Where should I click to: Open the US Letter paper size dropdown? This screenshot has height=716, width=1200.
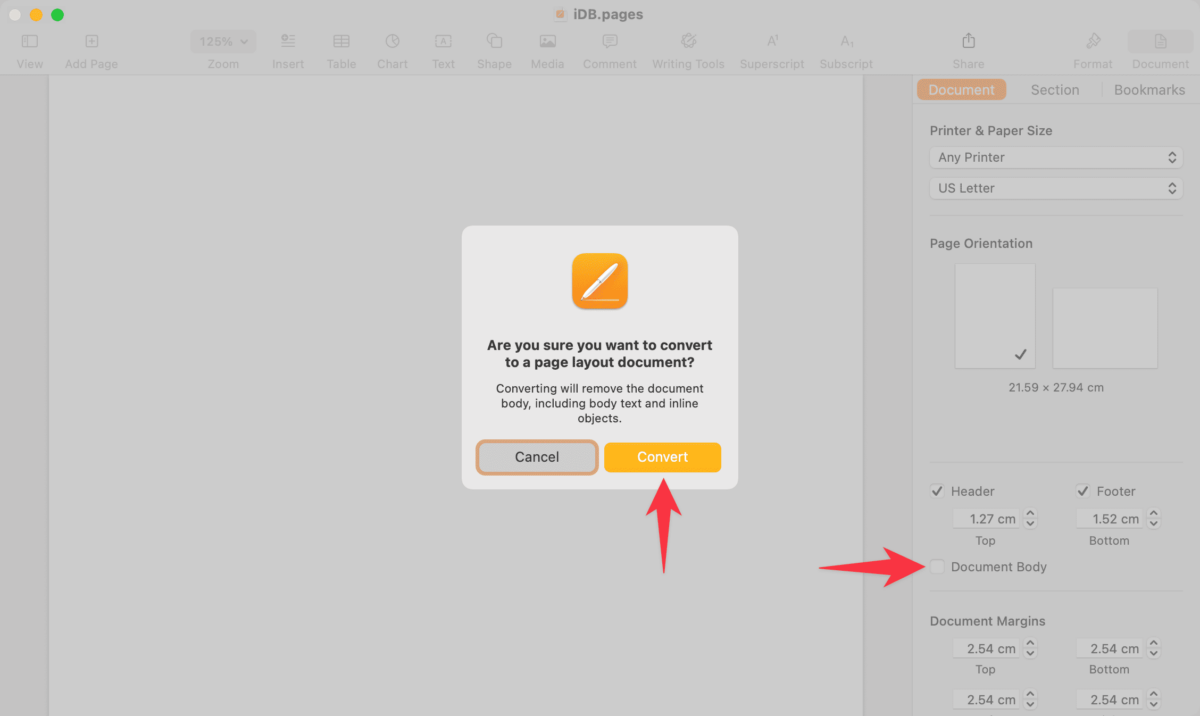point(1056,188)
